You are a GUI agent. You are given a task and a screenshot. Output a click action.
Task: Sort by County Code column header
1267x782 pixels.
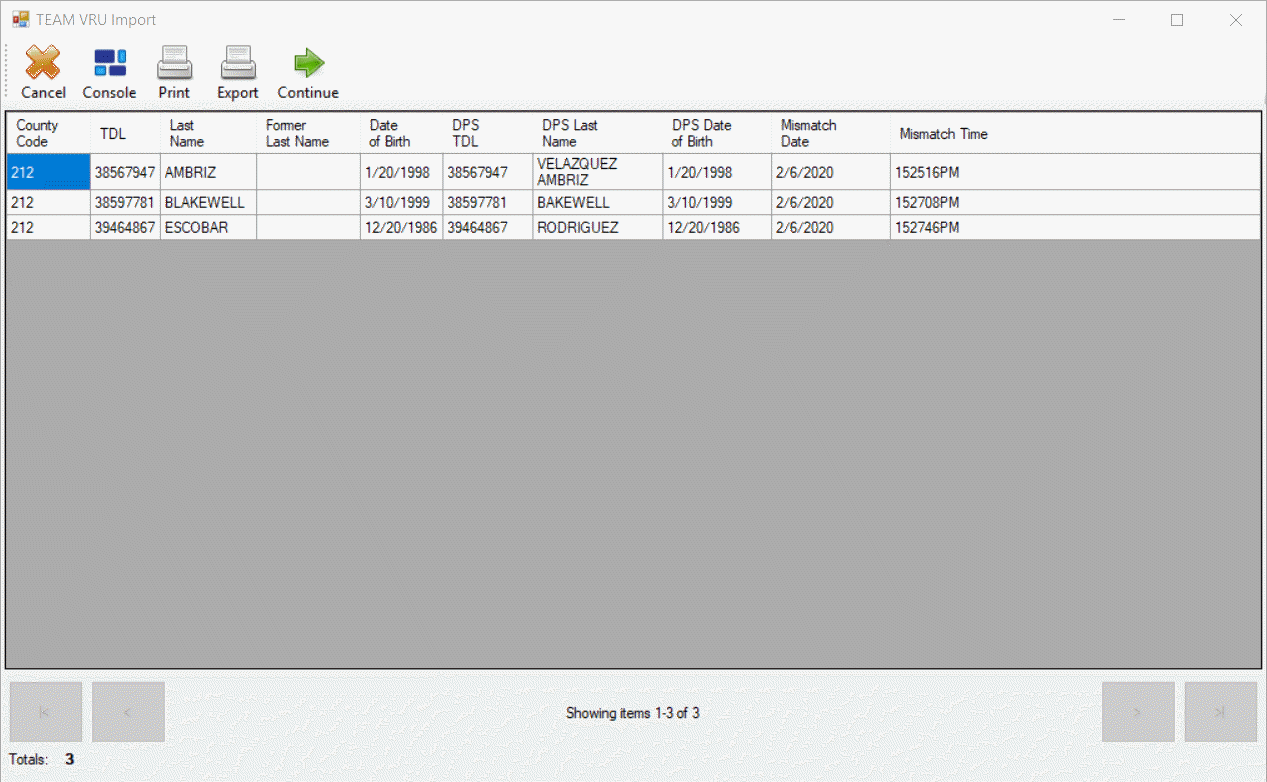pyautogui.click(x=49, y=133)
